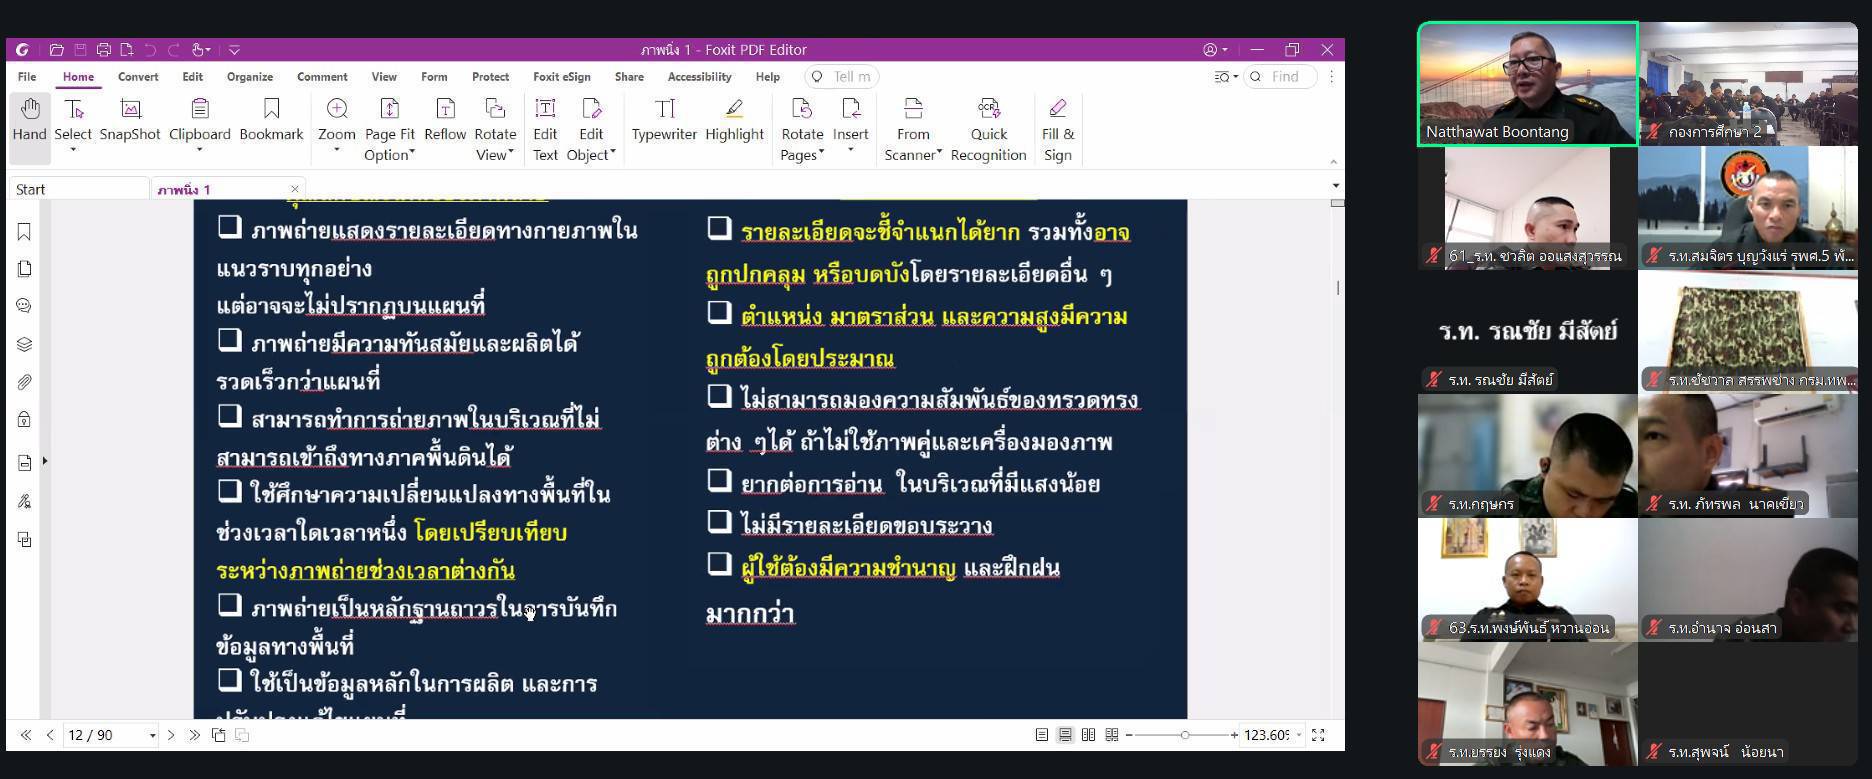The width and height of the screenshot is (1872, 779).
Task: Toggle single page view mode
Action: pyautogui.click(x=1042, y=735)
